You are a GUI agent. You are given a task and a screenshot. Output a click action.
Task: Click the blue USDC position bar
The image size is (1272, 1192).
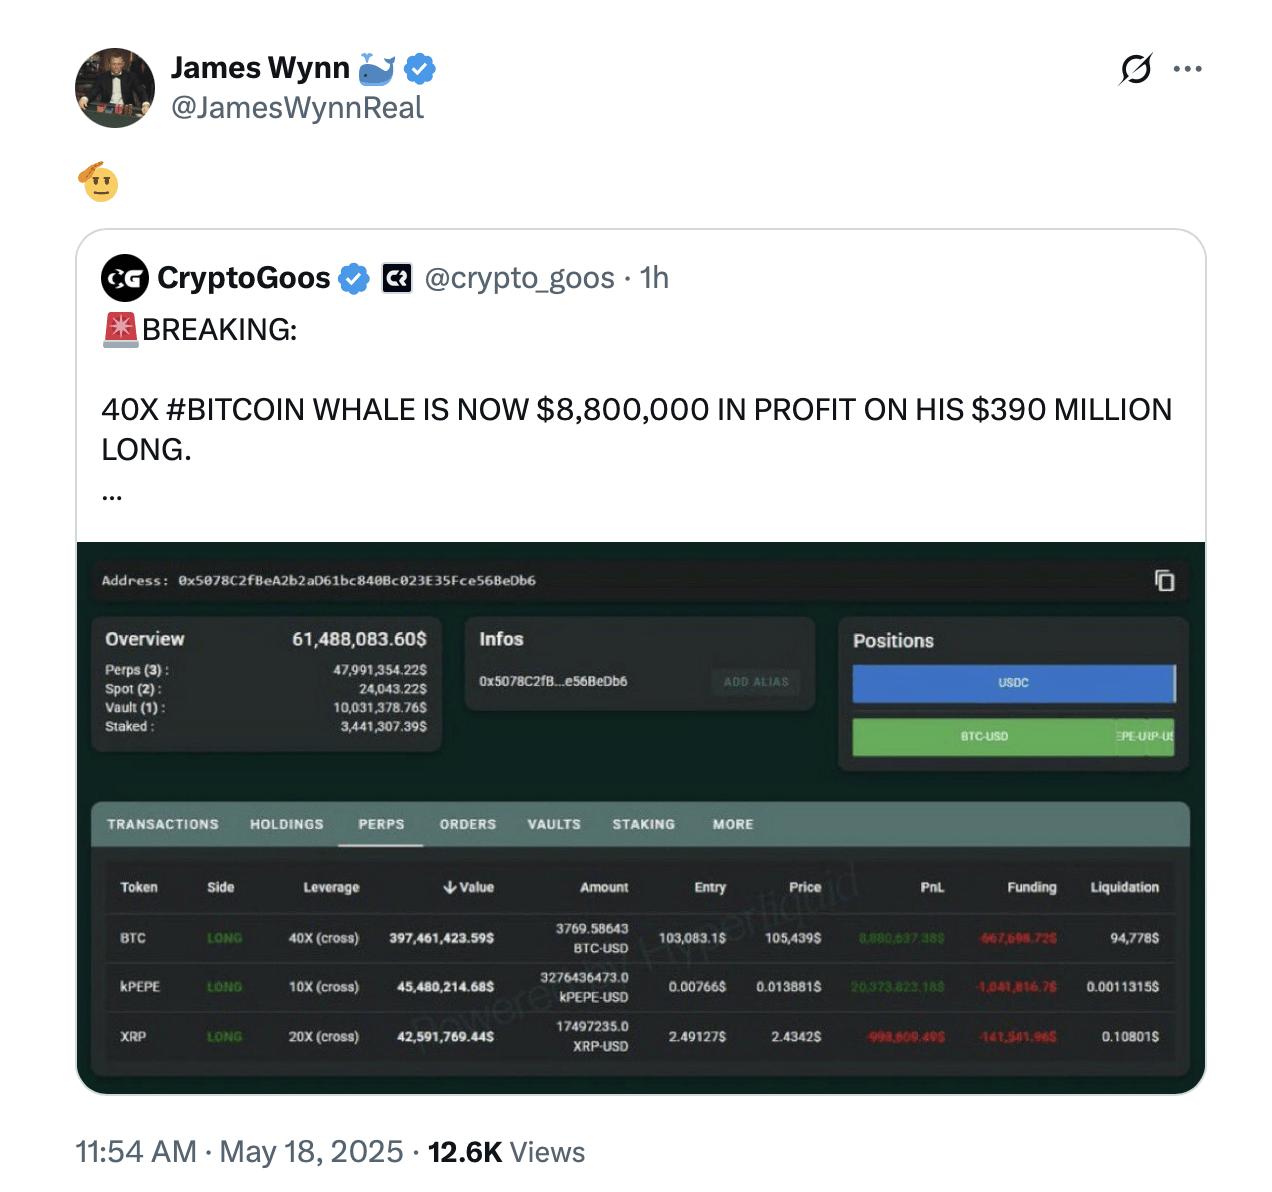tap(1013, 683)
